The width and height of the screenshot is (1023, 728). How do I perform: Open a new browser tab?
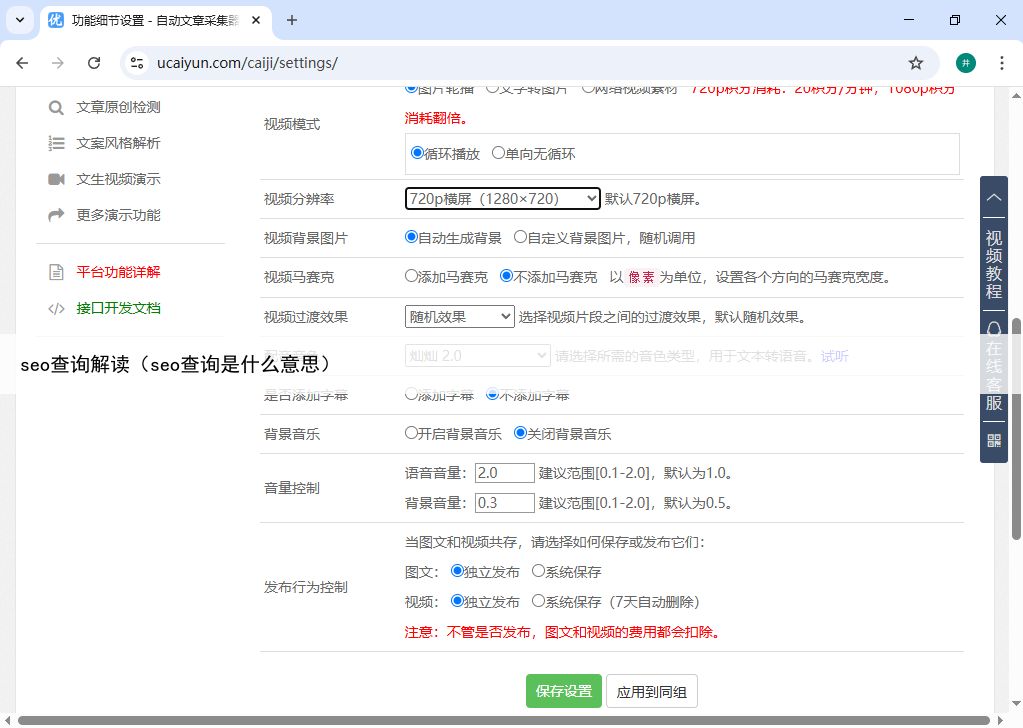[292, 20]
